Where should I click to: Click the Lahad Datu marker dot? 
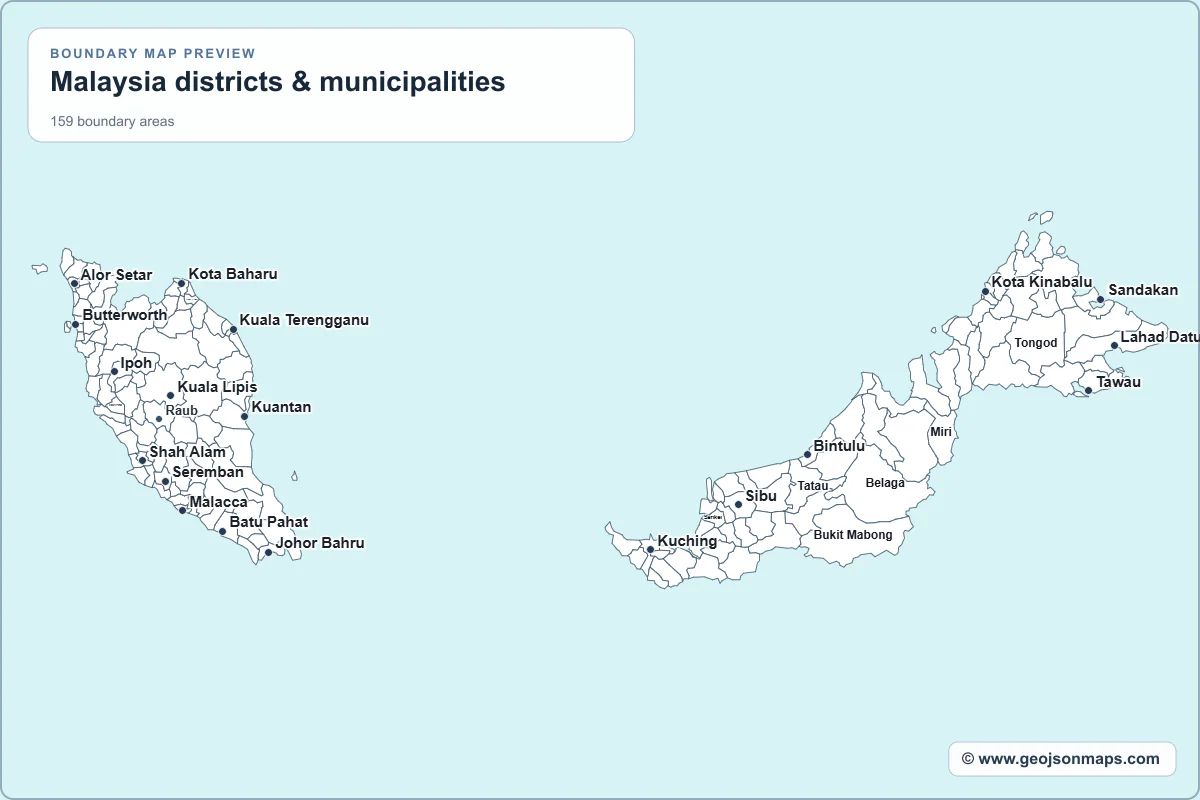(x=1114, y=346)
